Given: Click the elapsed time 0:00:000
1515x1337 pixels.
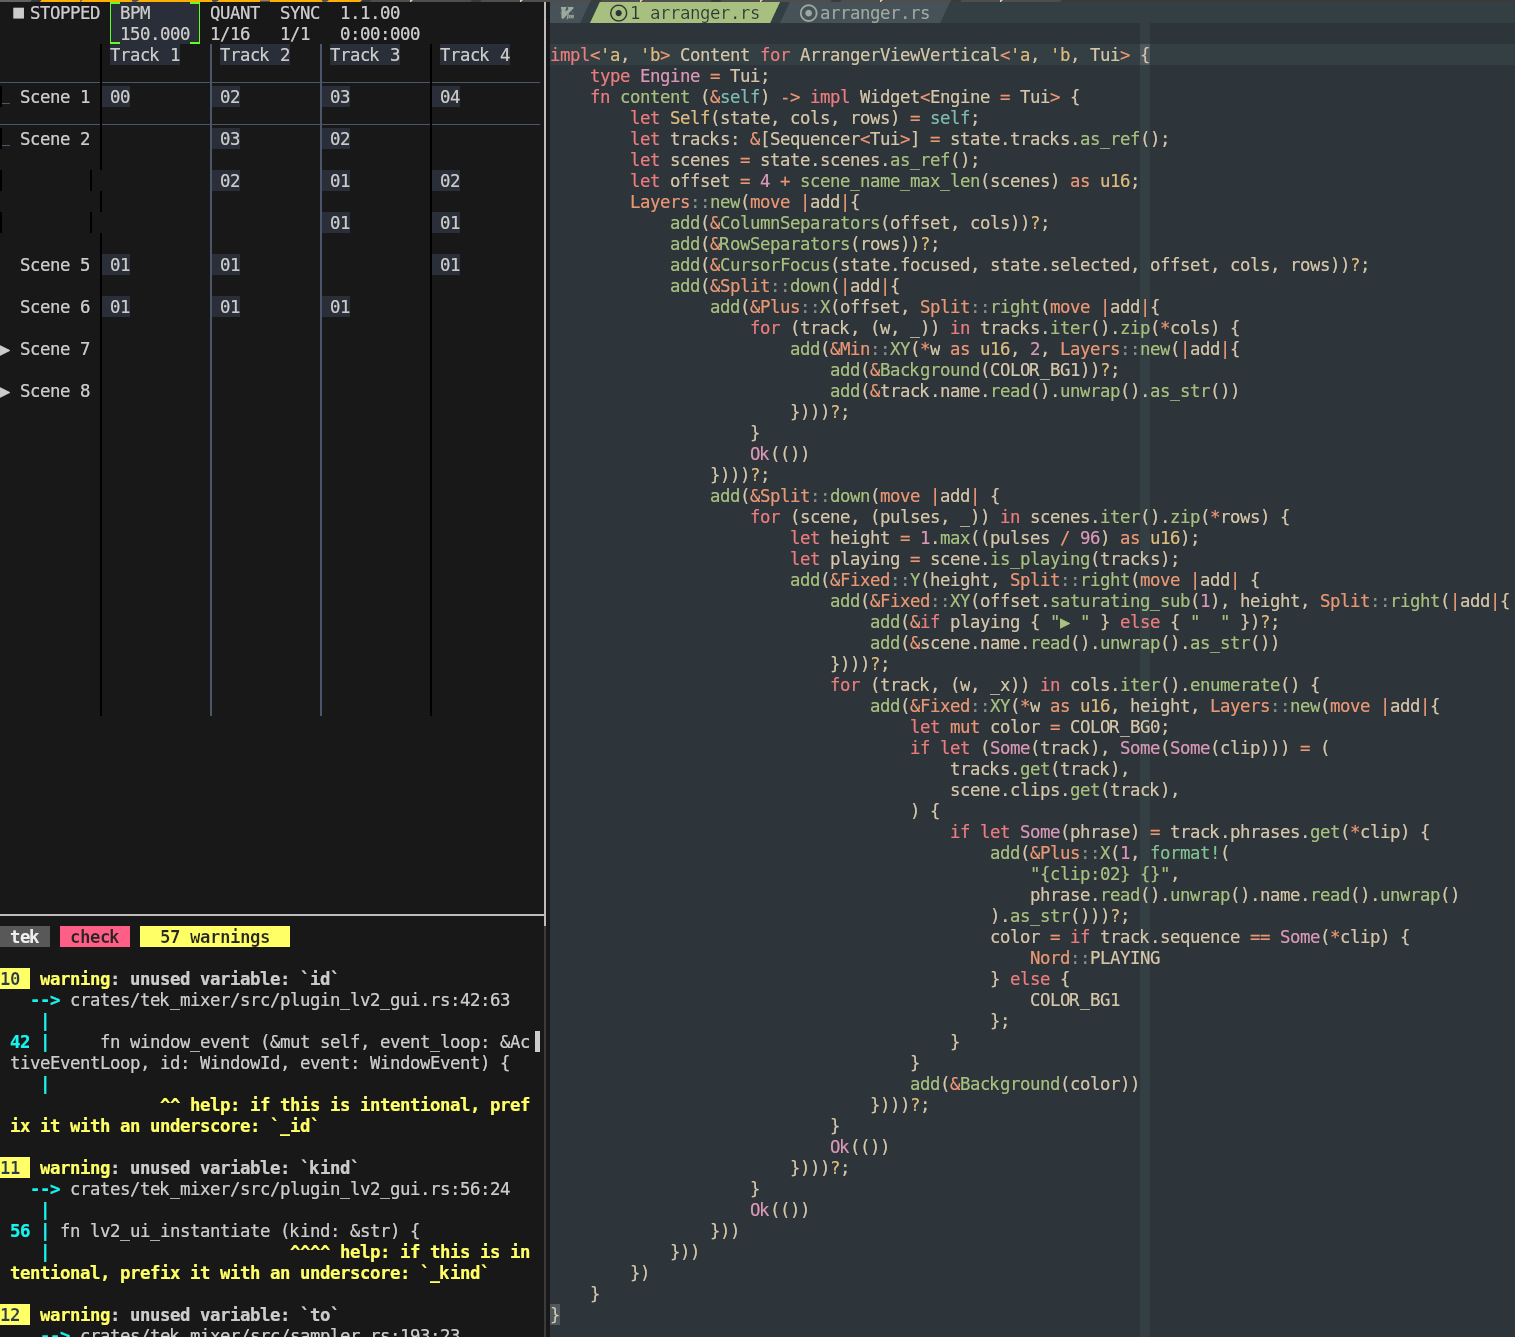Looking at the screenshot, I should point(380,34).
